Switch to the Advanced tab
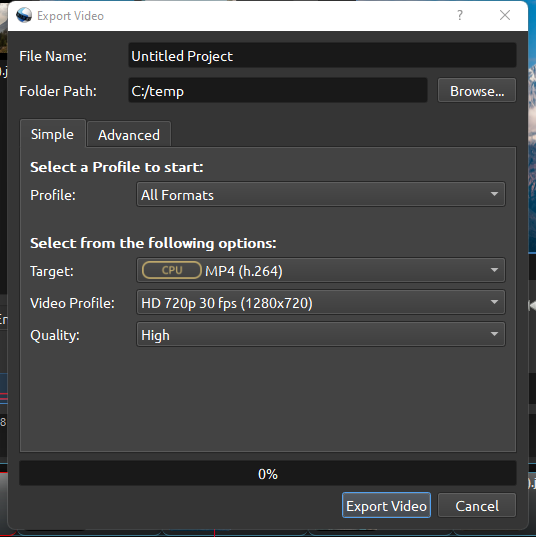This screenshot has width=536, height=537. coord(129,135)
